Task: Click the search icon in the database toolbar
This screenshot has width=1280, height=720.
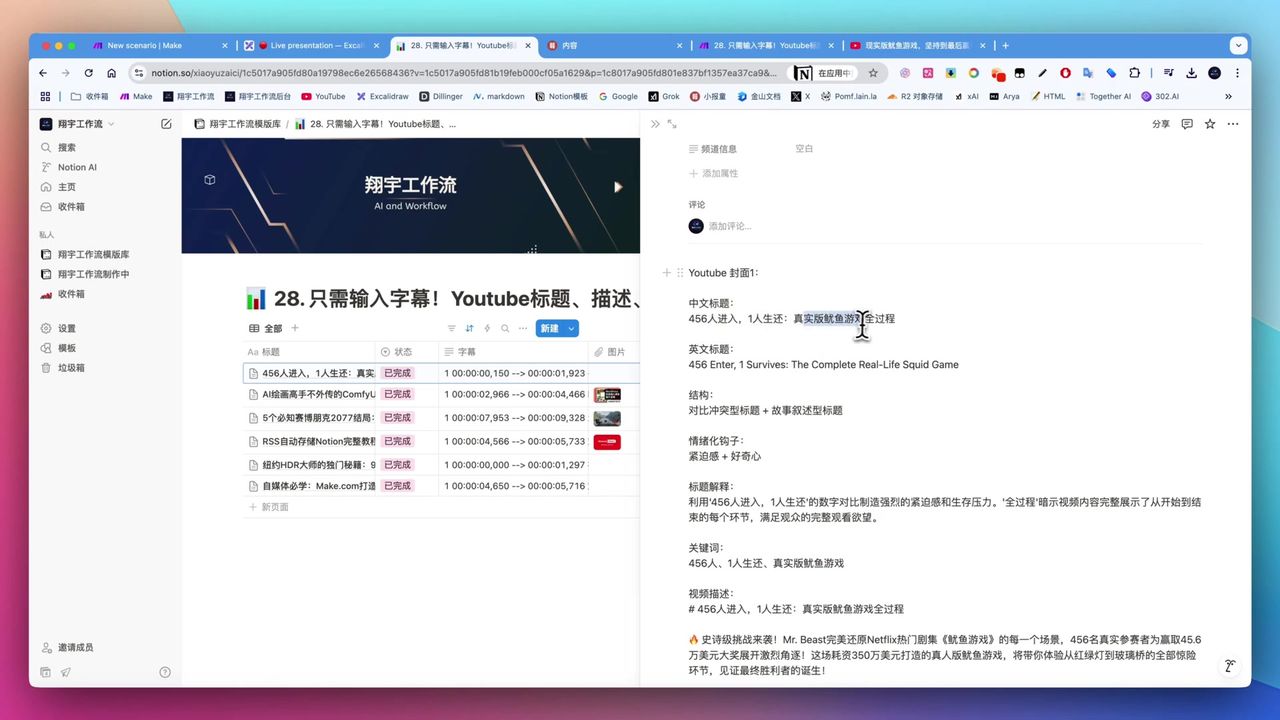Action: [505, 328]
